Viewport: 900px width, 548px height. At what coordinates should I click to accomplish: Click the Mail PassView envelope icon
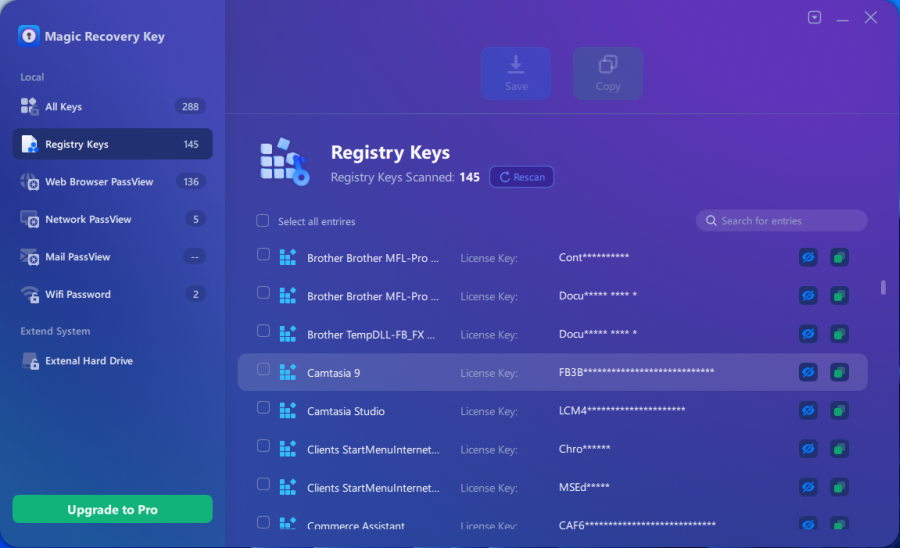(29, 256)
